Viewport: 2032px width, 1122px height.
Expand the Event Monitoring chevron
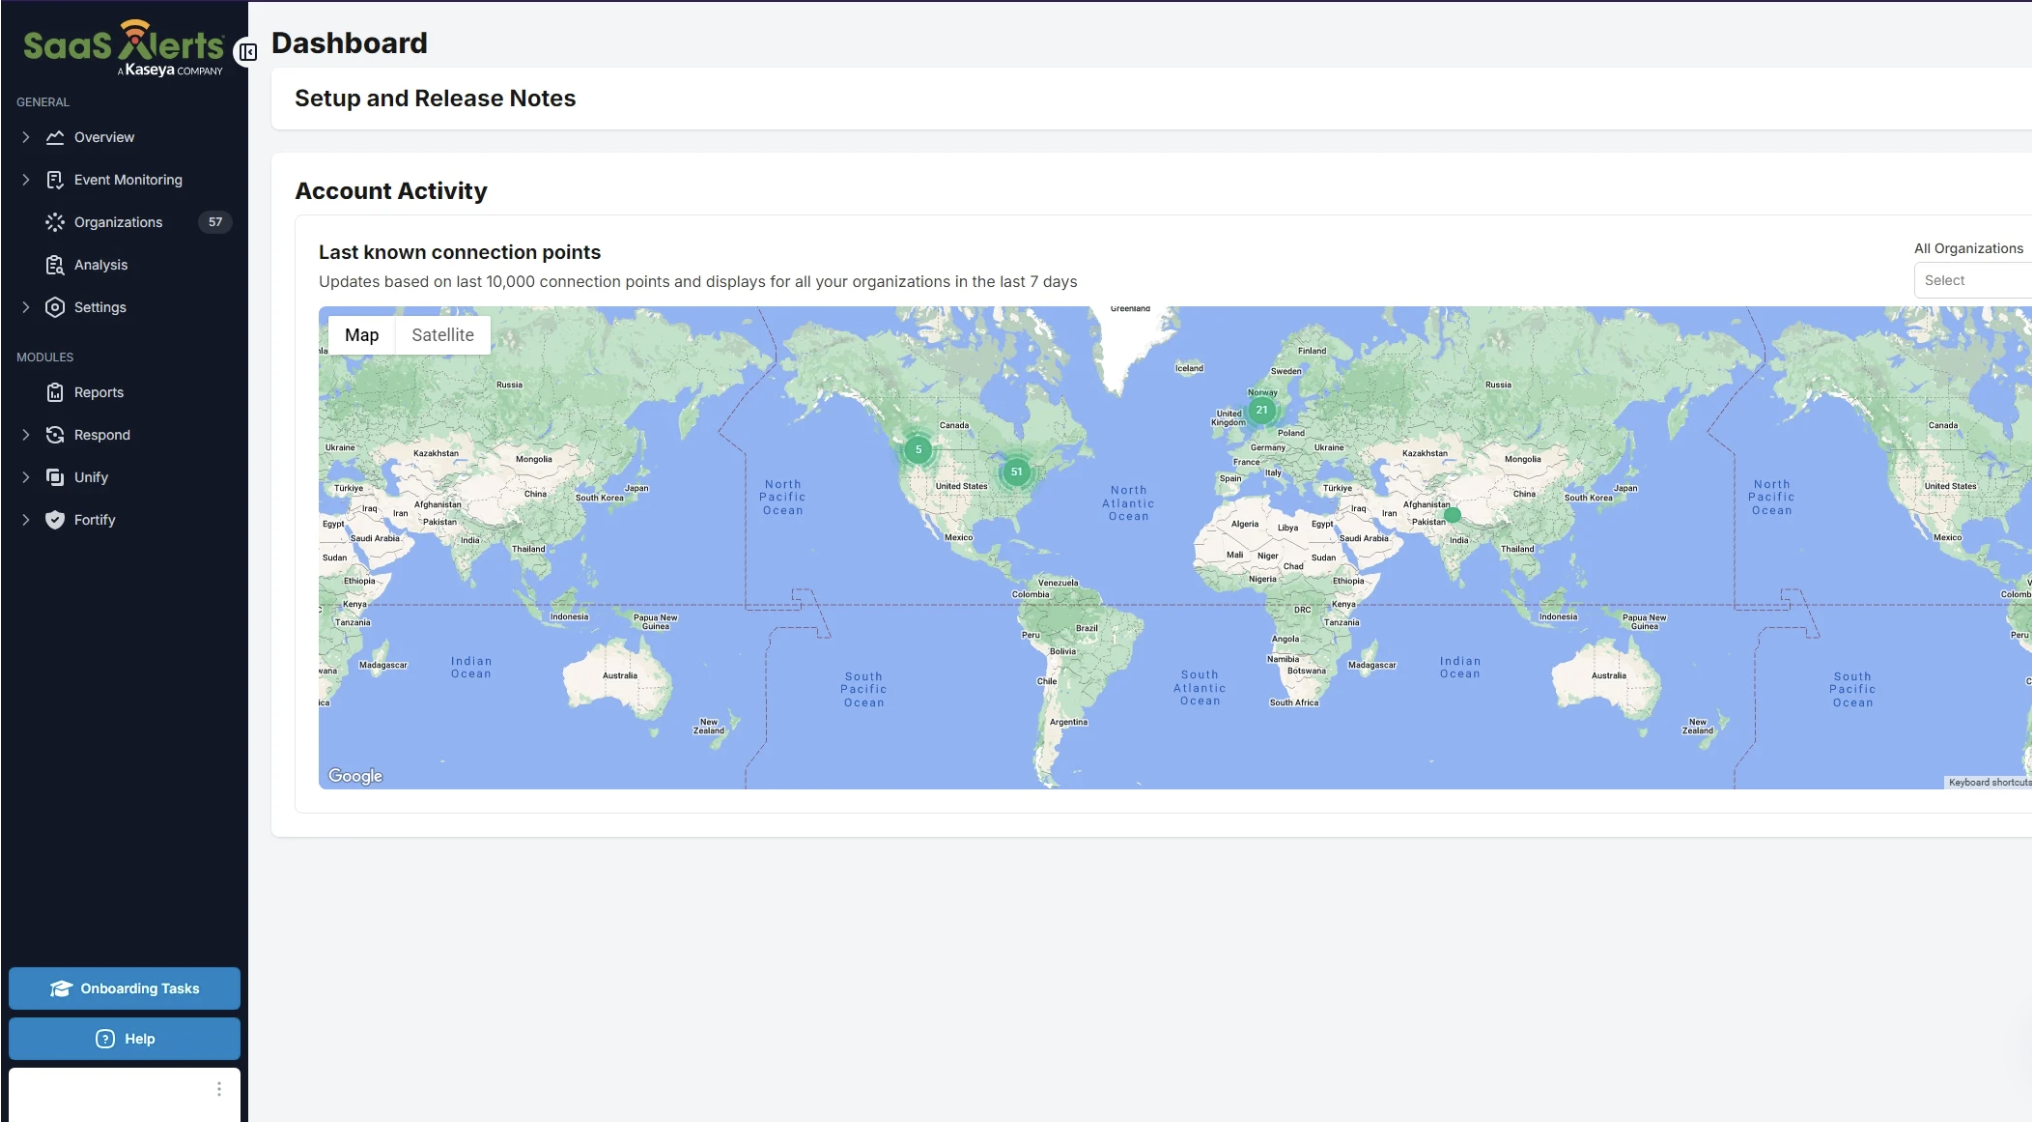[26, 180]
